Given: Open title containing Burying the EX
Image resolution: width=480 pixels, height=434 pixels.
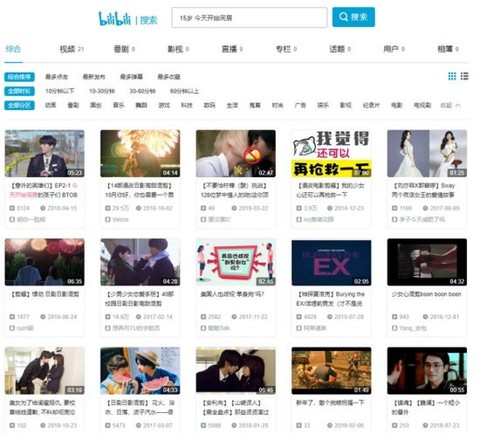Looking at the screenshot, I should (x=331, y=299).
